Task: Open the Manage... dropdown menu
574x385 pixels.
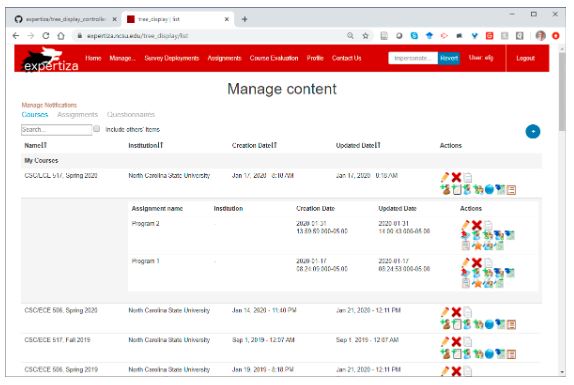Action: tap(122, 58)
